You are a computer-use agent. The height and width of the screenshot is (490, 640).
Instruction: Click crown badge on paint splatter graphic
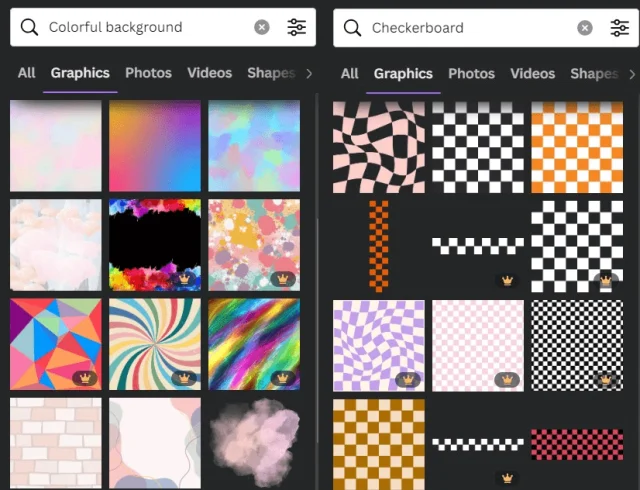283,279
